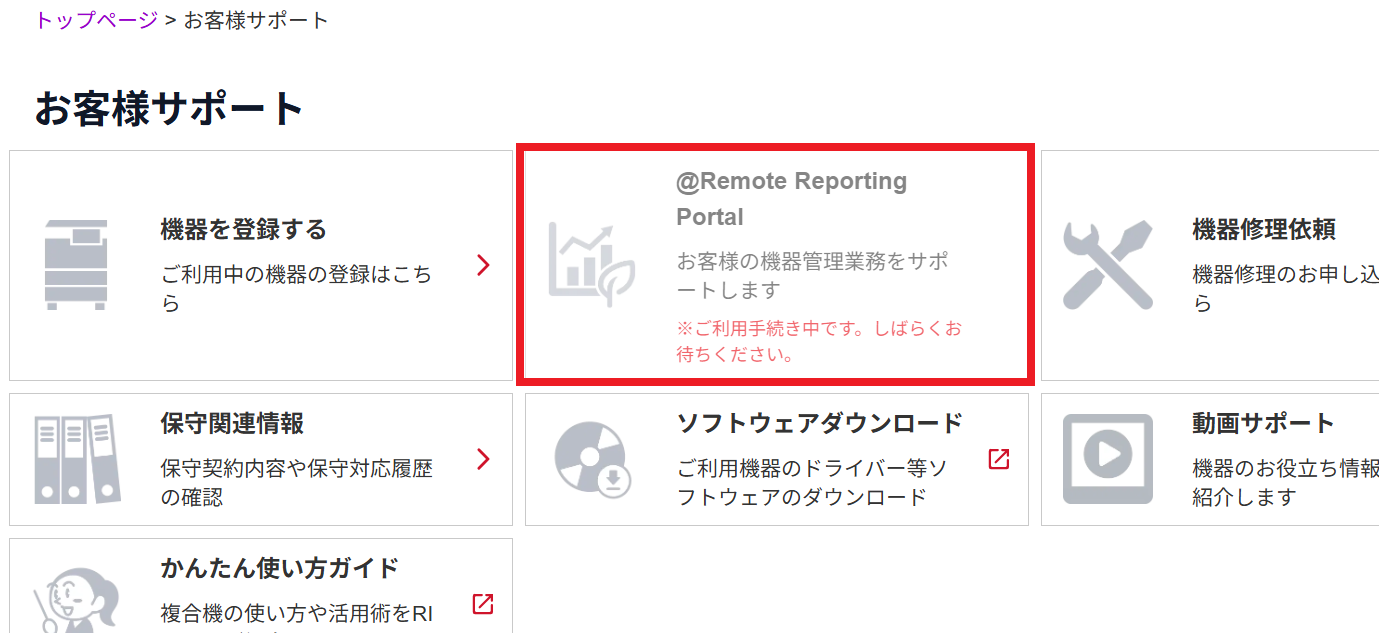Image resolution: width=1379 pixels, height=633 pixels.
Task: Open the 動画サポート title
Action: click(x=1264, y=424)
